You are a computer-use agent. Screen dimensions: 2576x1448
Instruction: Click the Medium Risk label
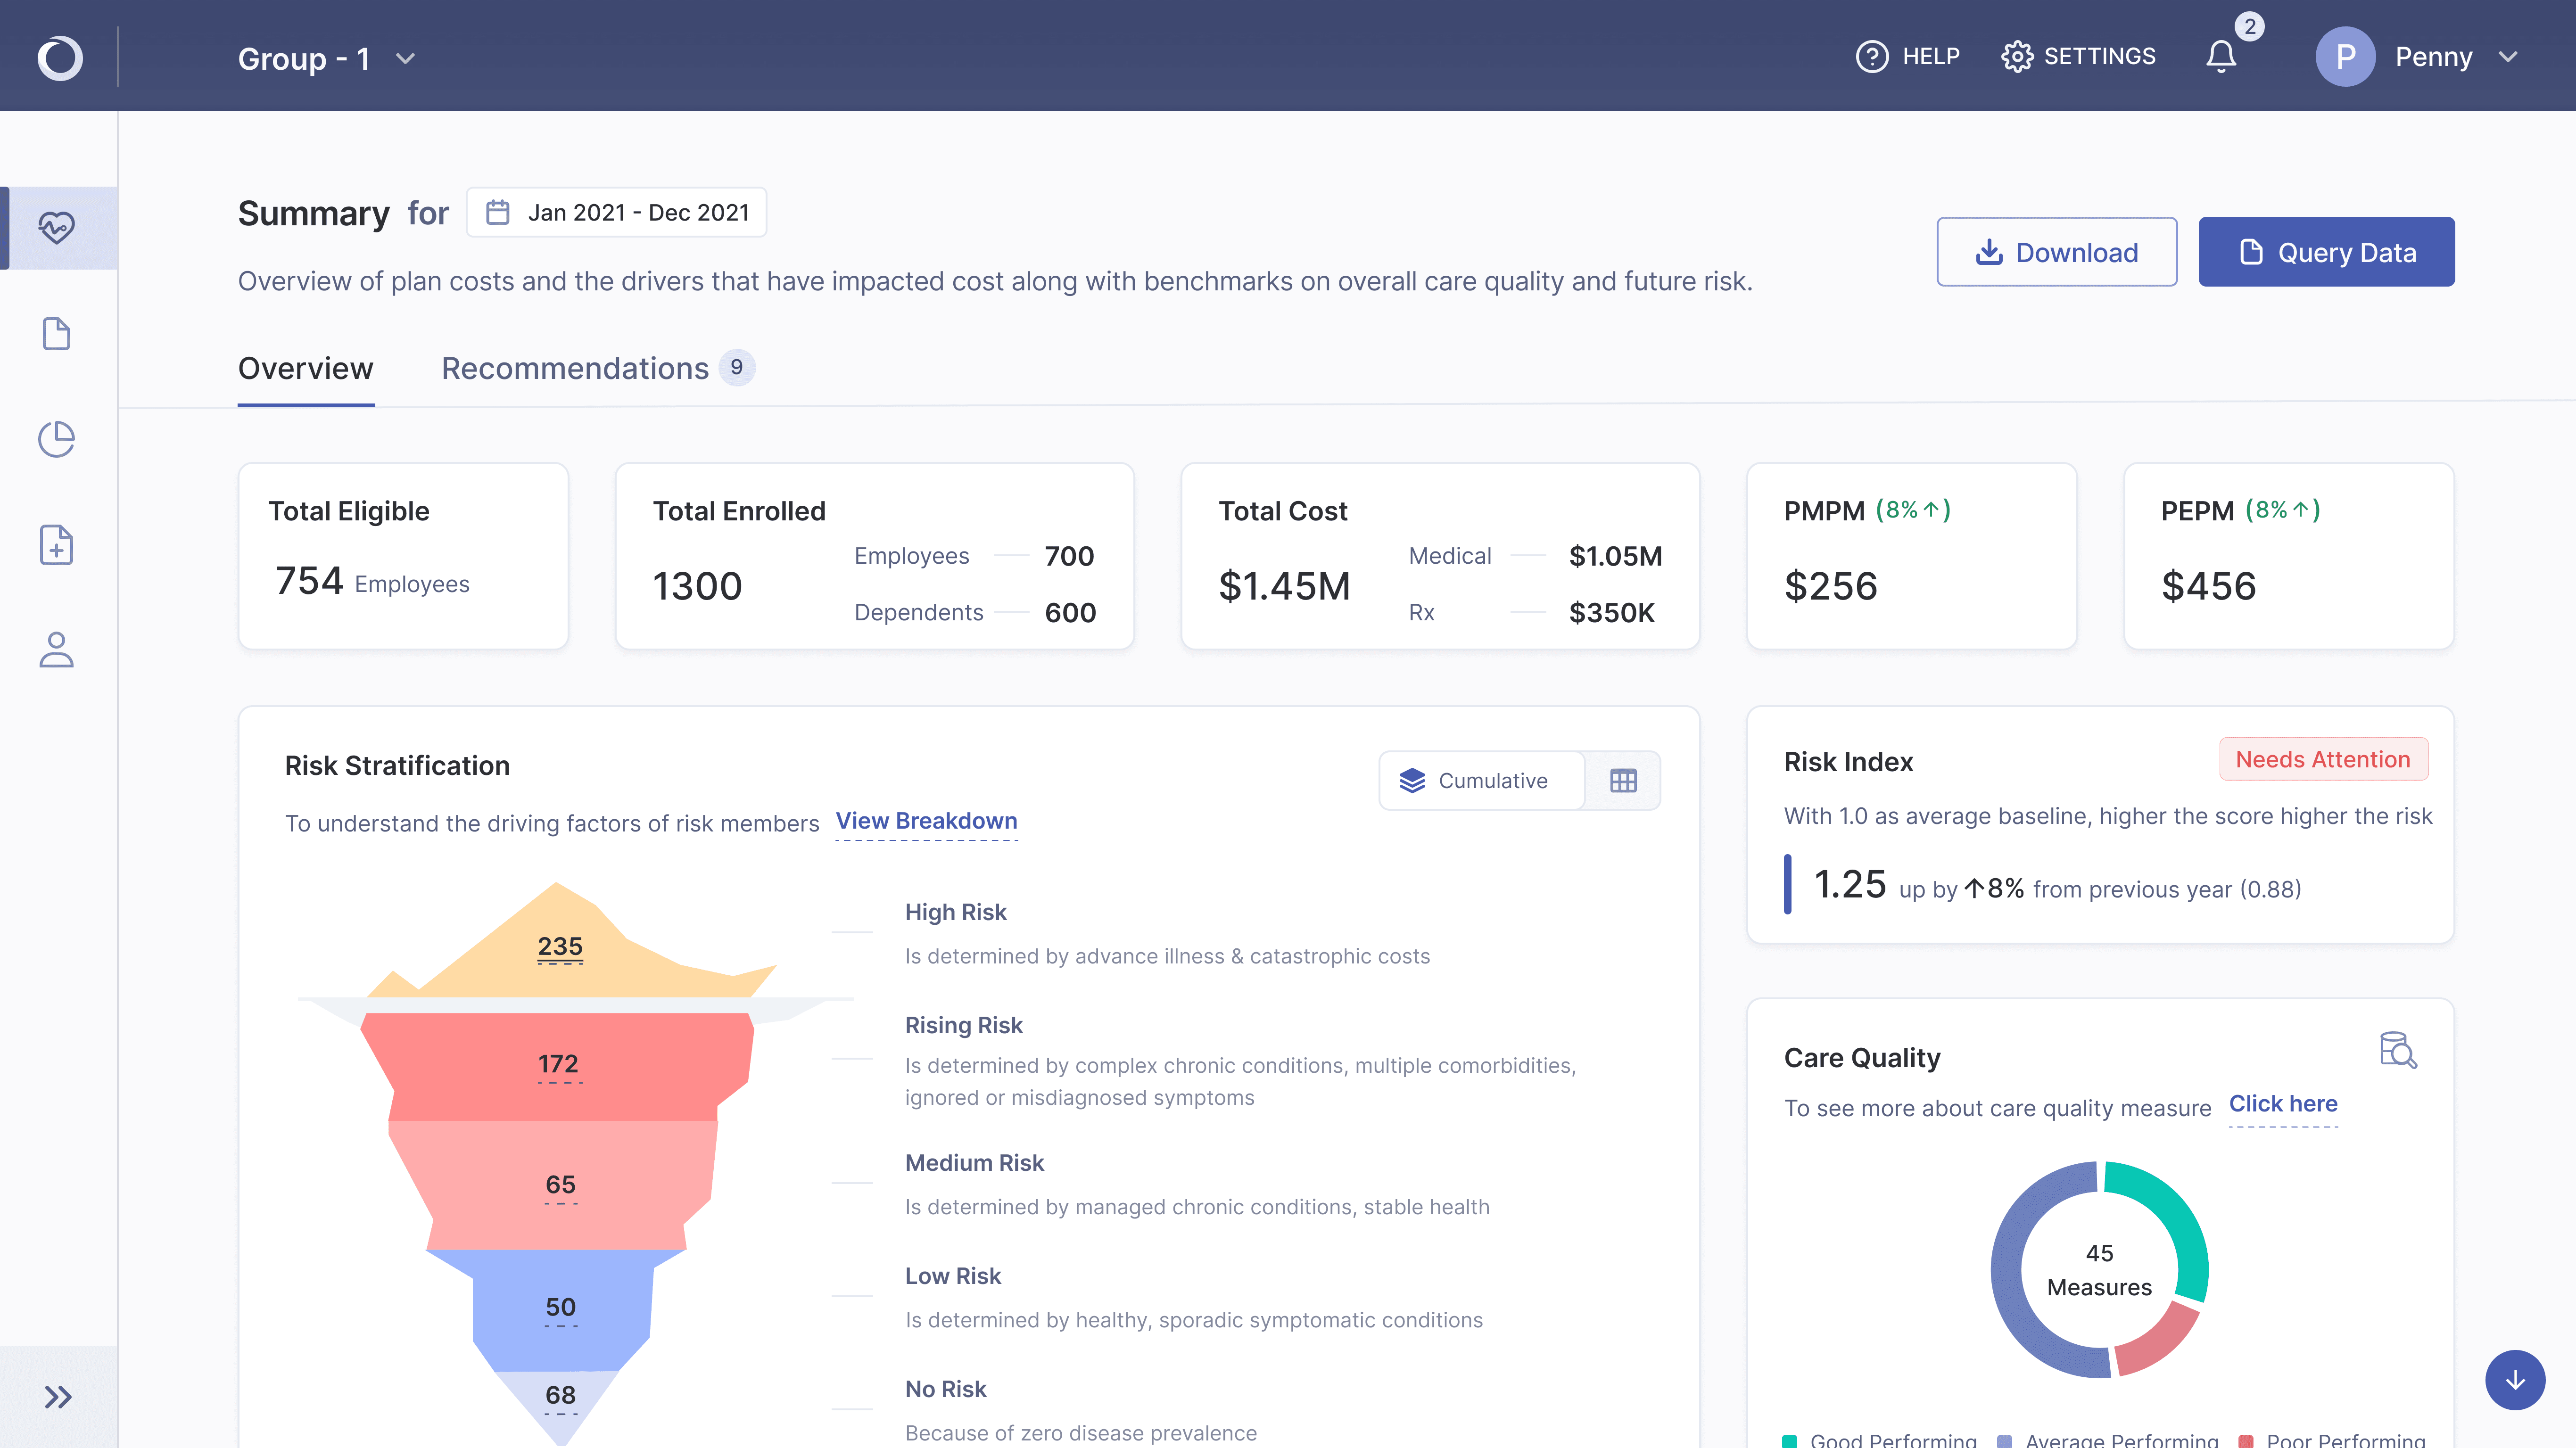pyautogui.click(x=974, y=1163)
